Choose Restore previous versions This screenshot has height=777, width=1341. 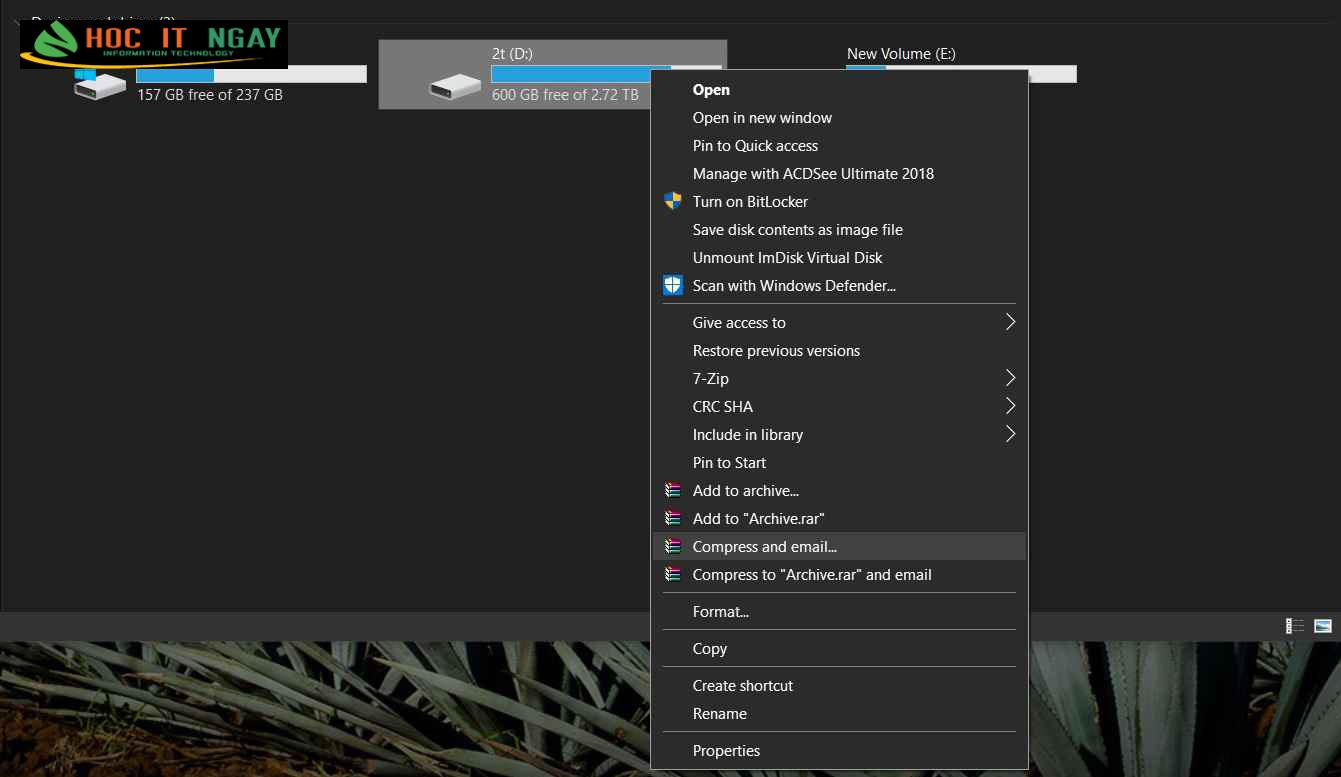(x=839, y=351)
